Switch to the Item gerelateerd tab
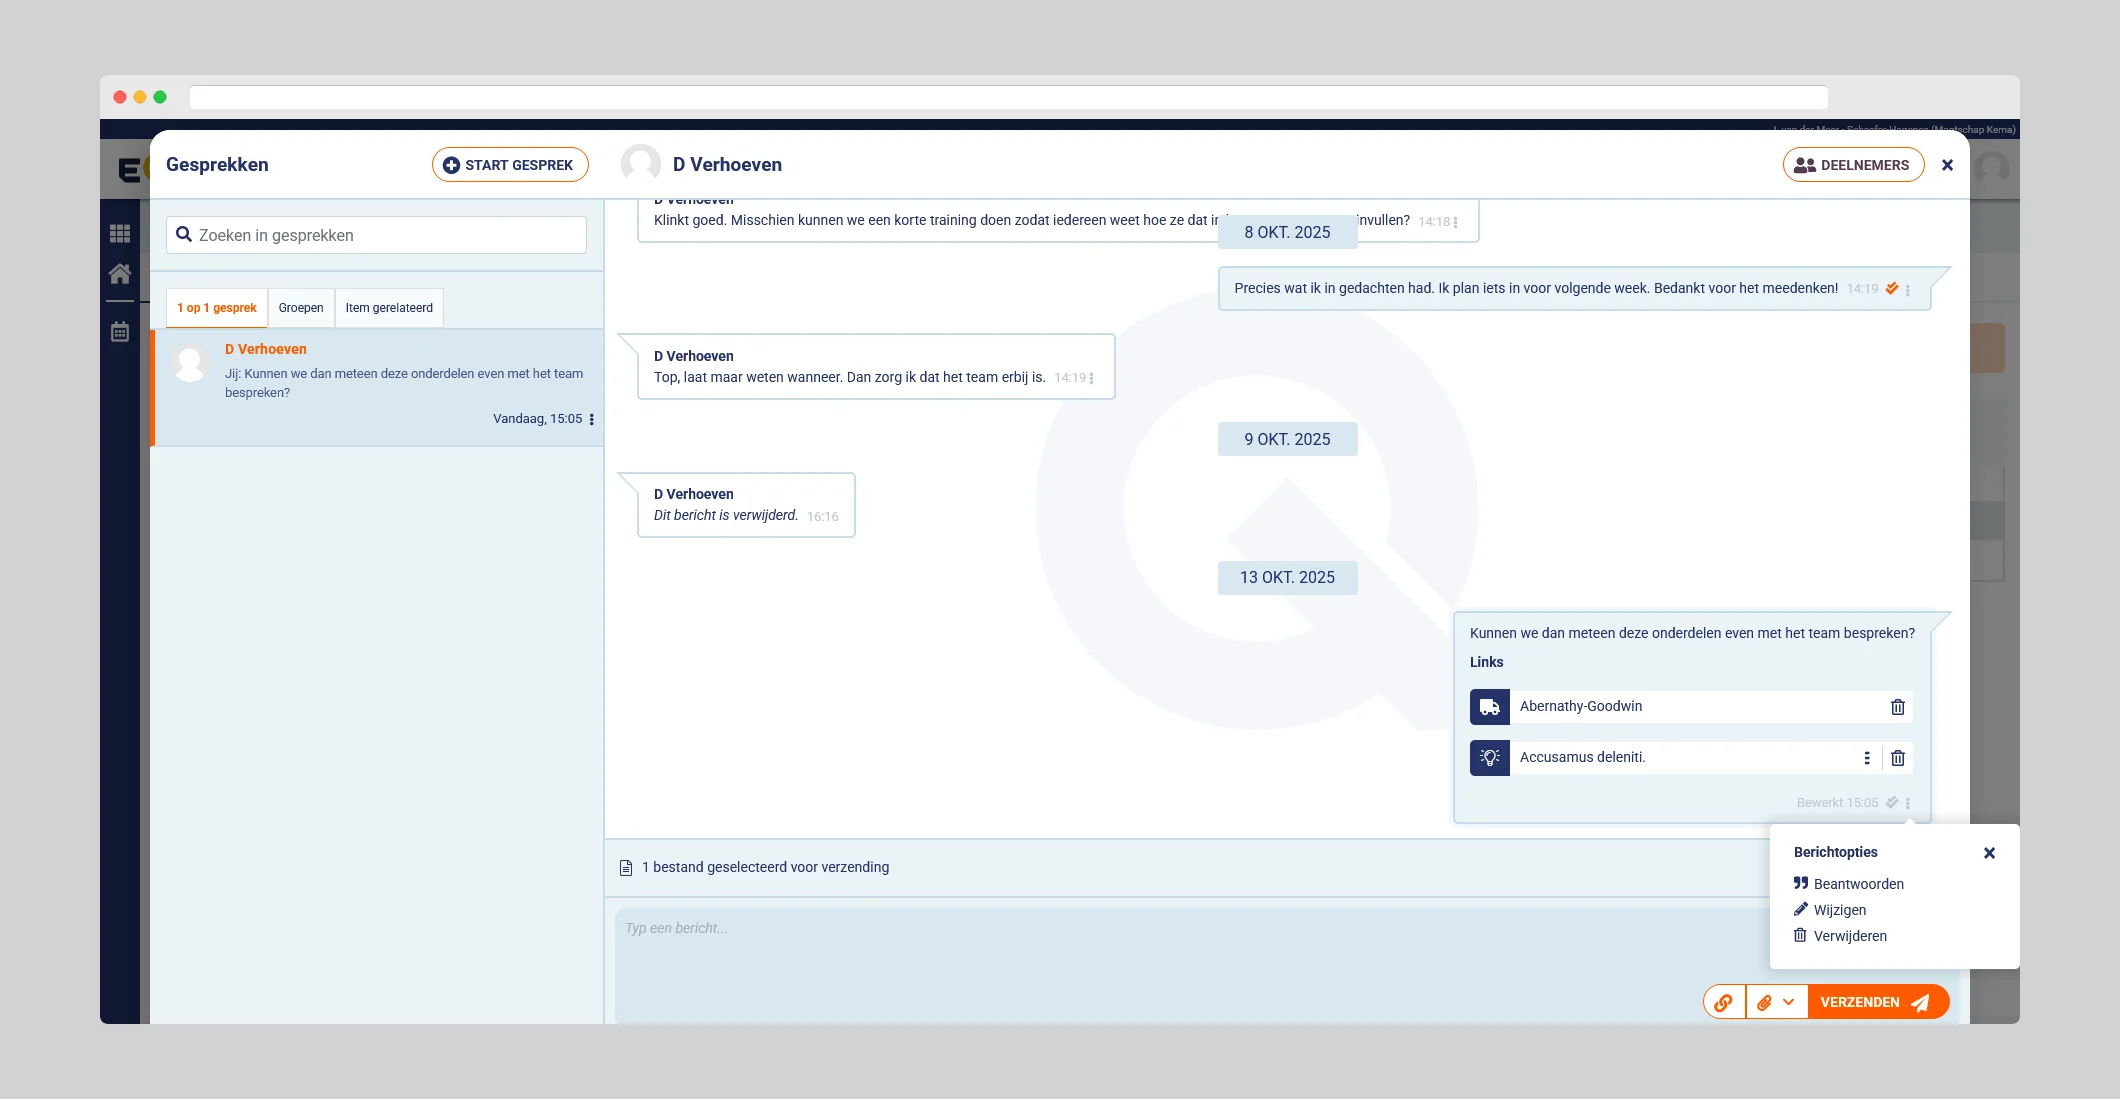Image resolution: width=2120 pixels, height=1099 pixels. [x=389, y=308]
